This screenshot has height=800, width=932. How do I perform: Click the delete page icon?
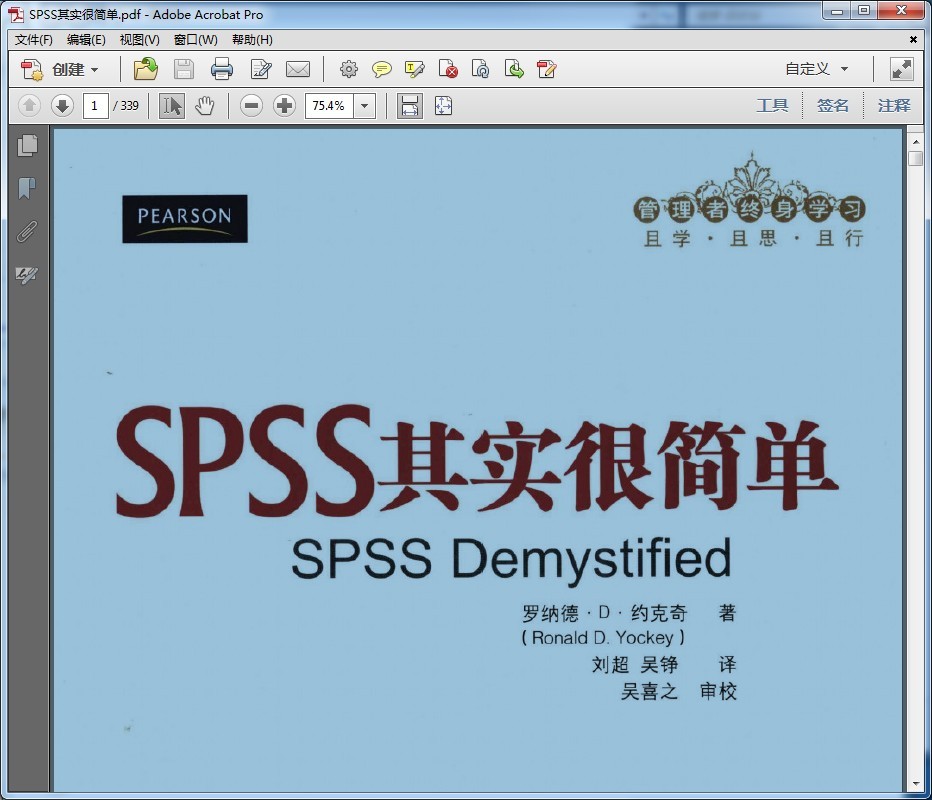click(x=448, y=69)
